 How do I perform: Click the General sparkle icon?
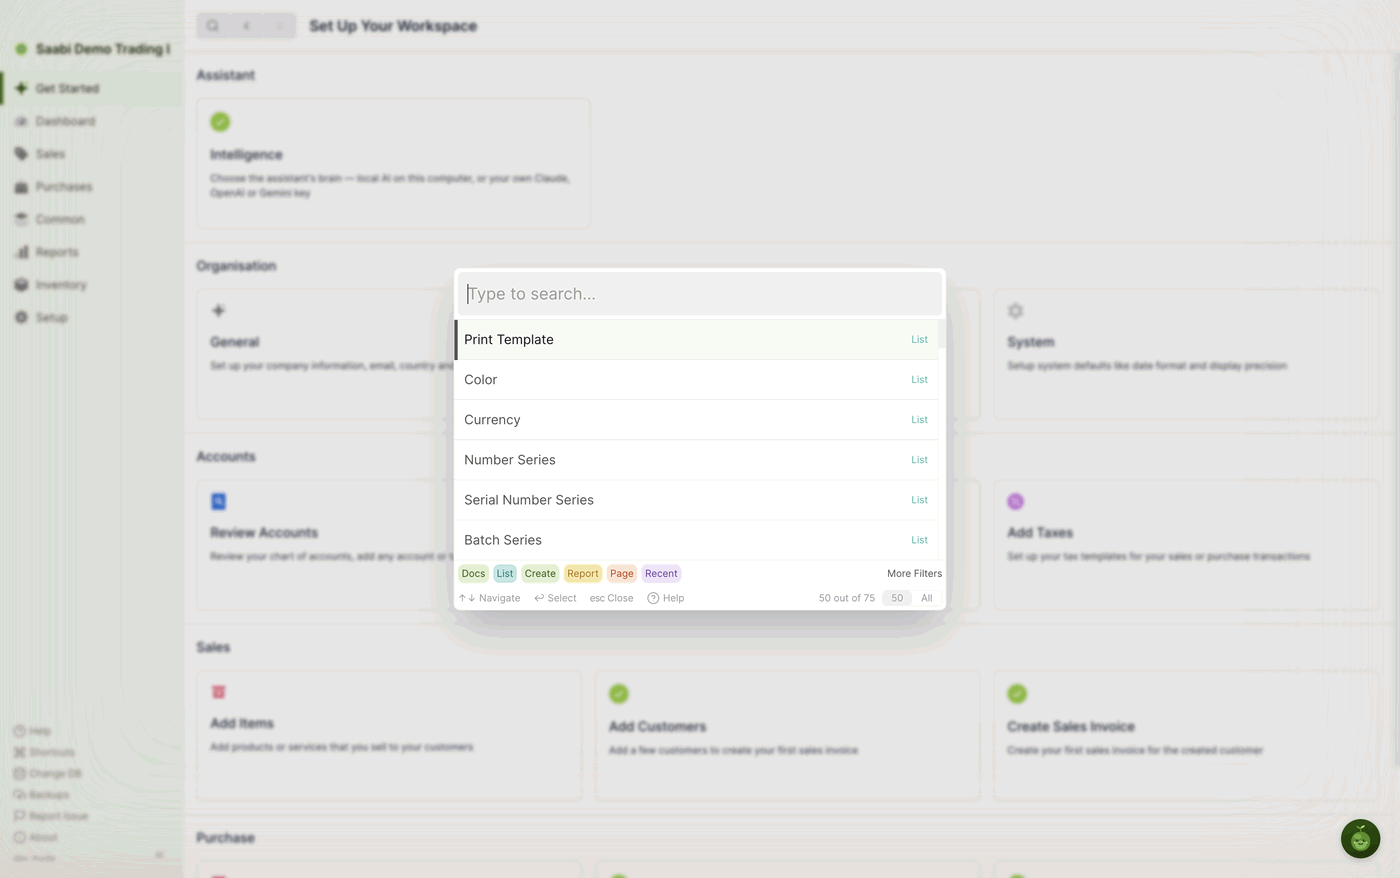[x=219, y=311]
